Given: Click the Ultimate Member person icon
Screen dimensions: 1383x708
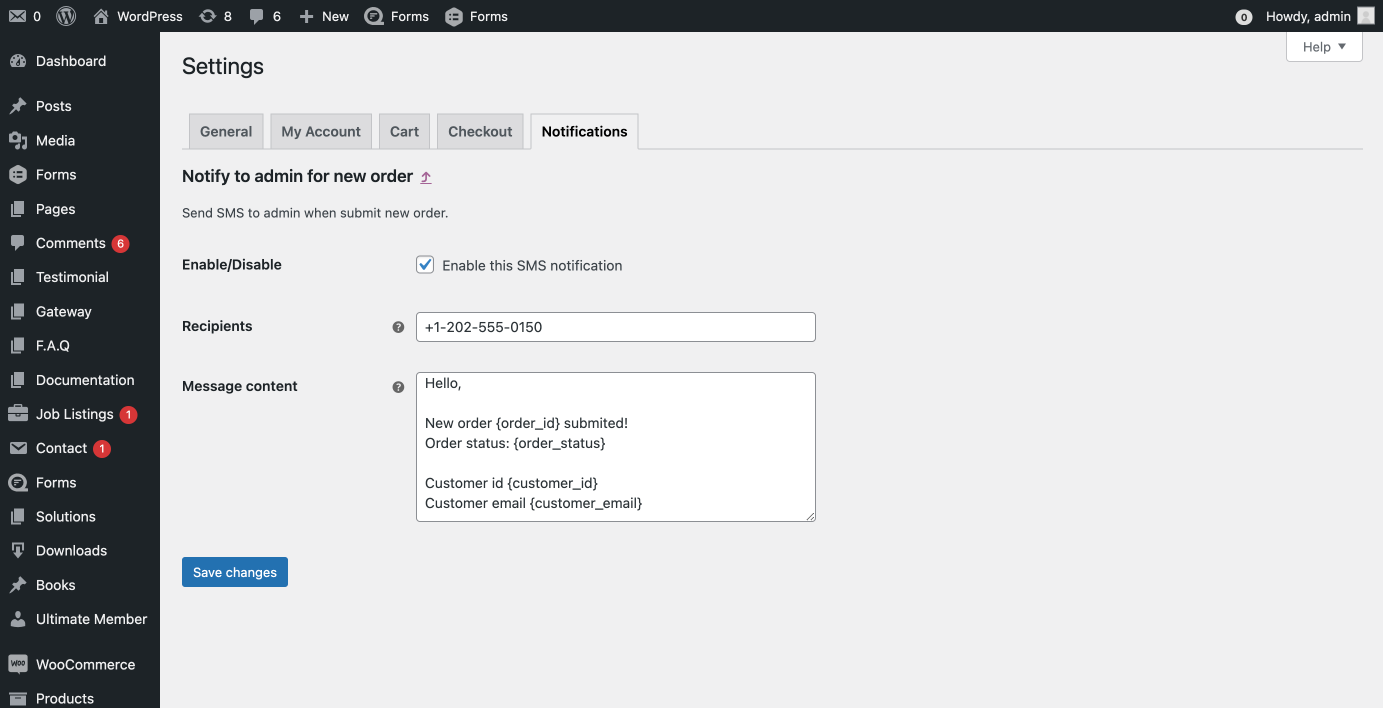Looking at the screenshot, I should click(x=18, y=619).
